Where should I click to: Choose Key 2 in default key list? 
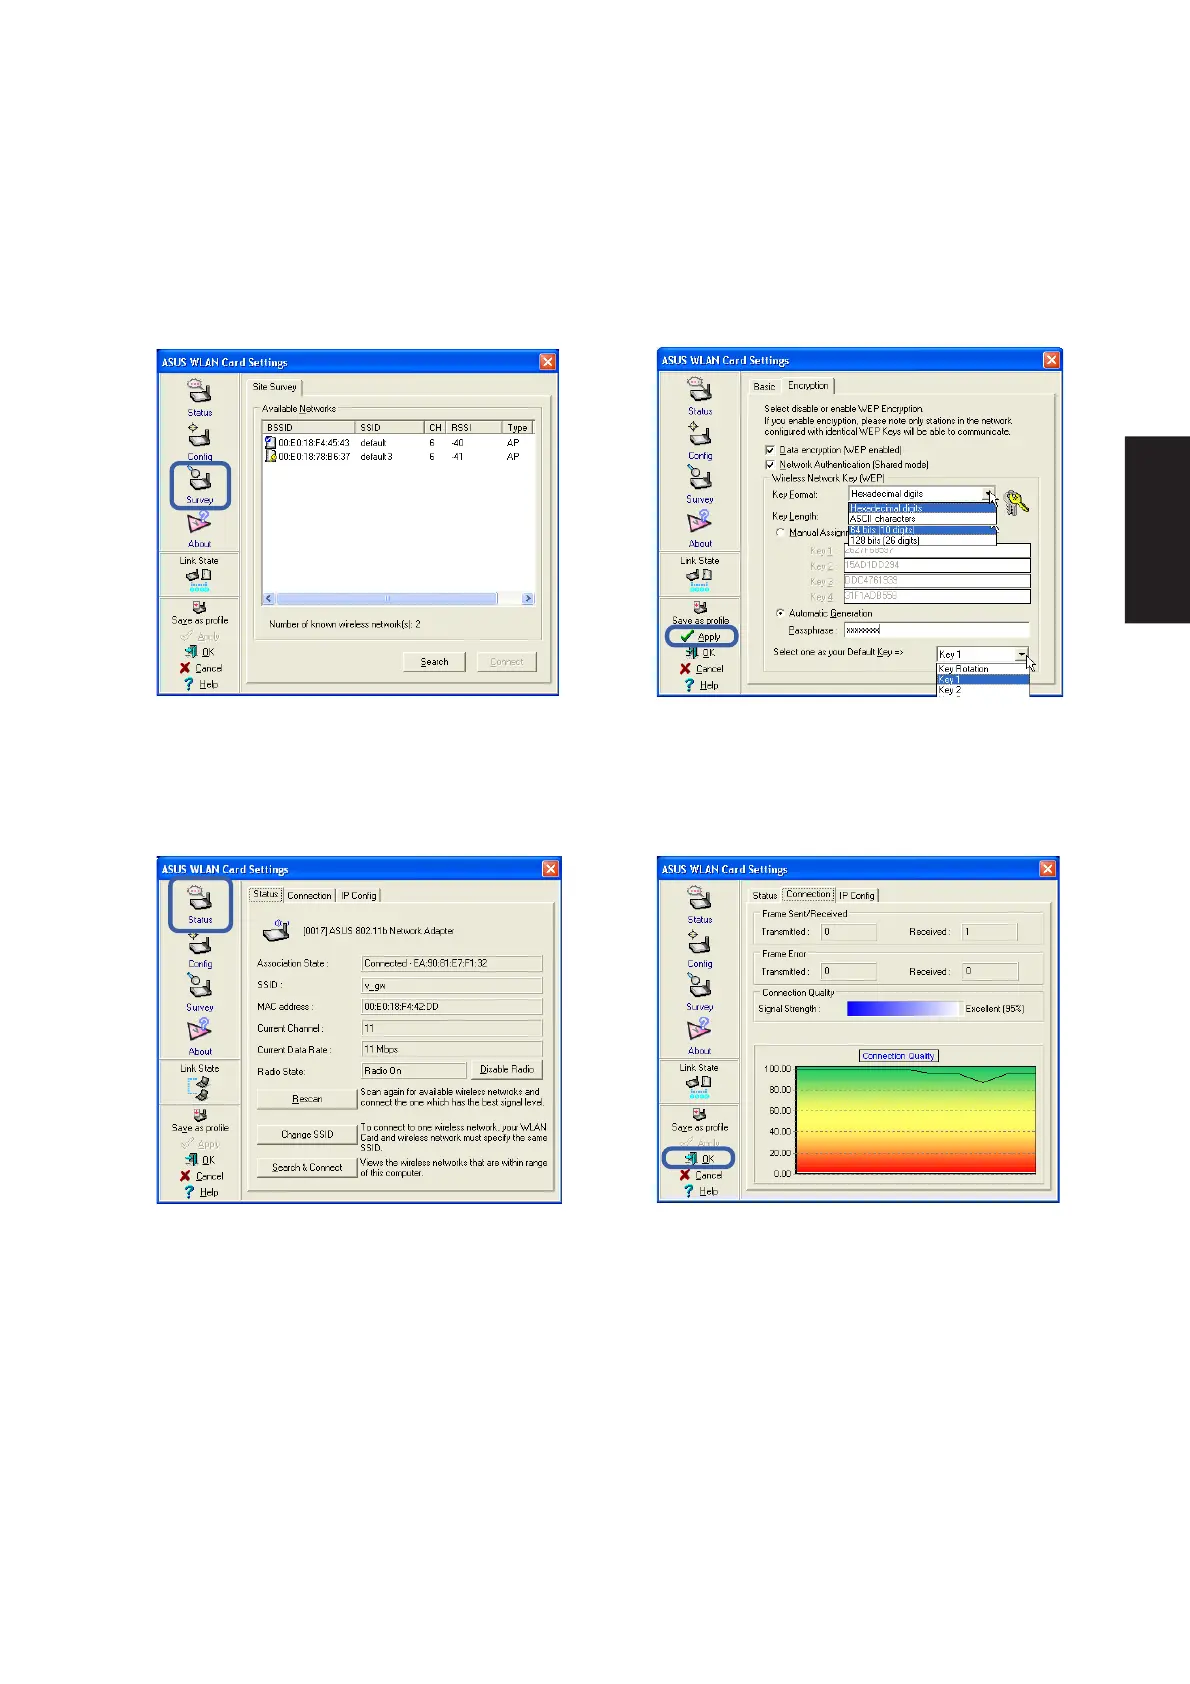coord(982,690)
